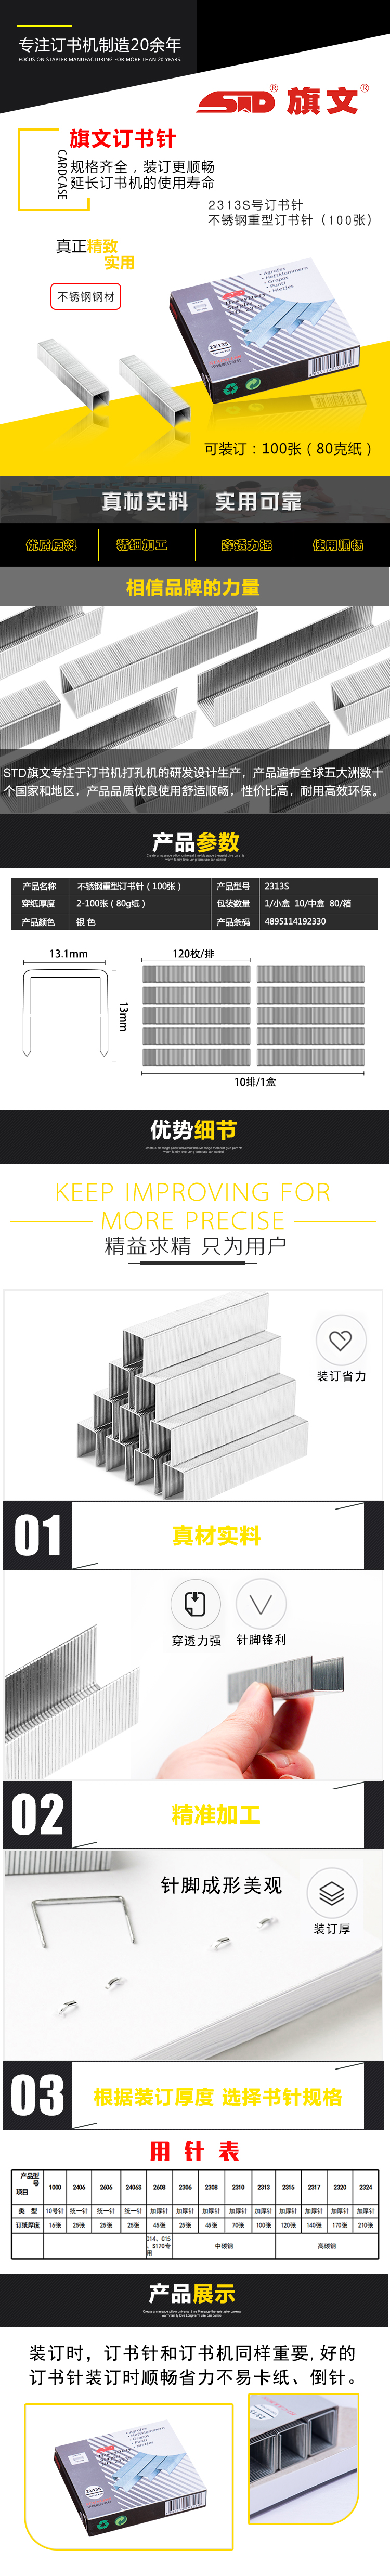The height and width of the screenshot is (2576, 390).
Task: Click the STD 旗文 brand logo
Action: [x=282, y=99]
